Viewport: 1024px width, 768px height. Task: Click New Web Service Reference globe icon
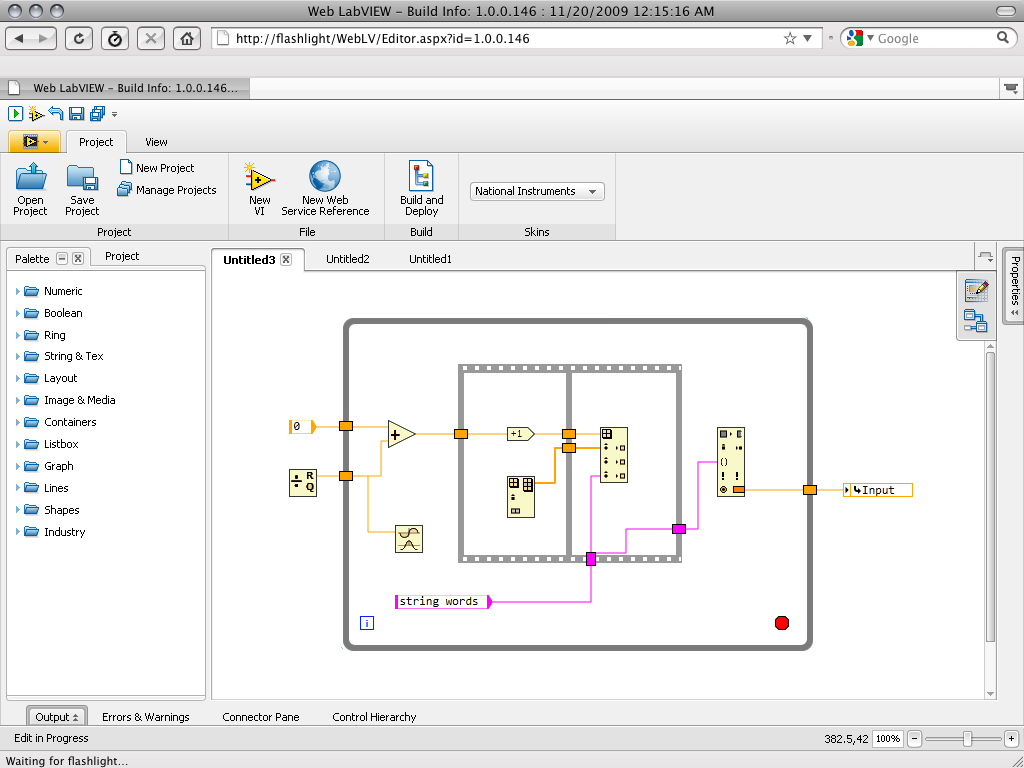coord(325,177)
